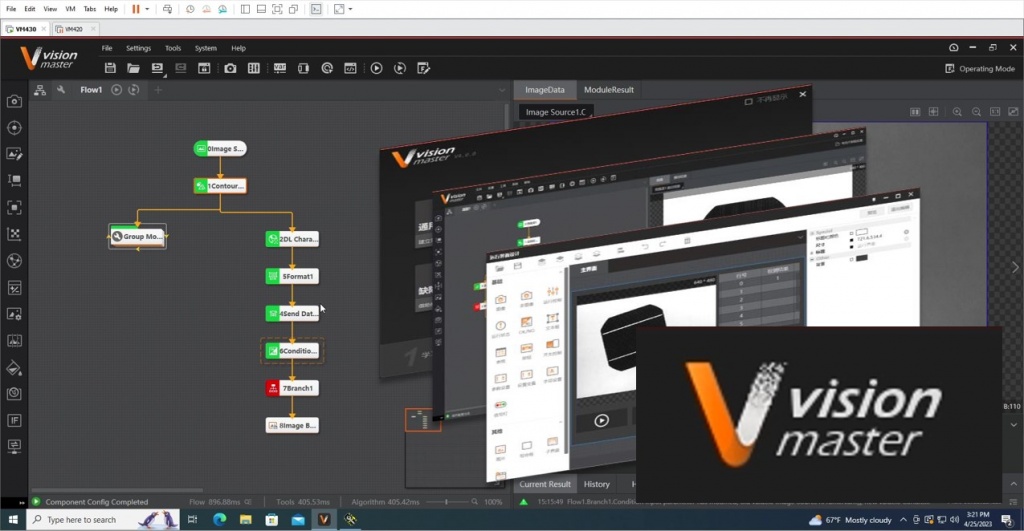The width and height of the screenshot is (1024, 531).
Task: Click the Windows Start button
Action: [x=12, y=519]
